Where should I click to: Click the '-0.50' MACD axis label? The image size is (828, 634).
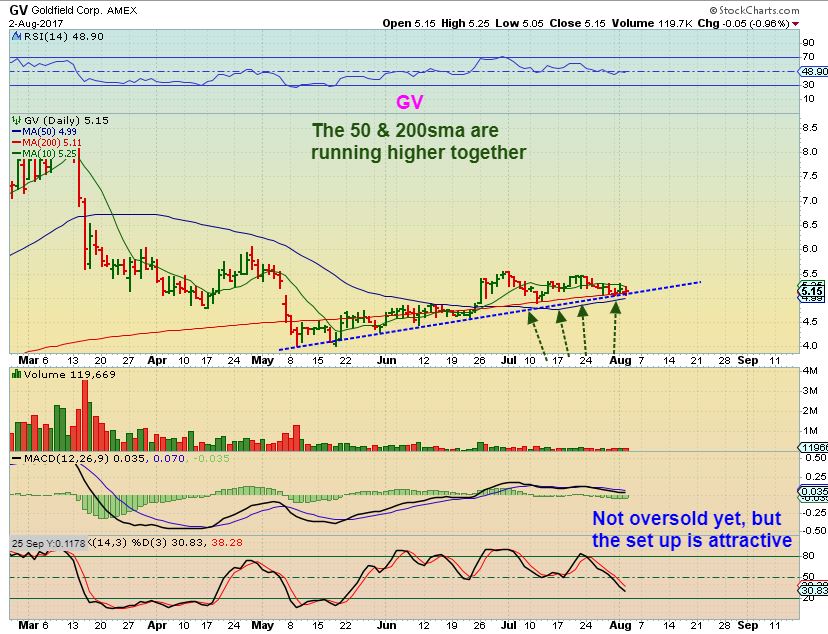814,531
